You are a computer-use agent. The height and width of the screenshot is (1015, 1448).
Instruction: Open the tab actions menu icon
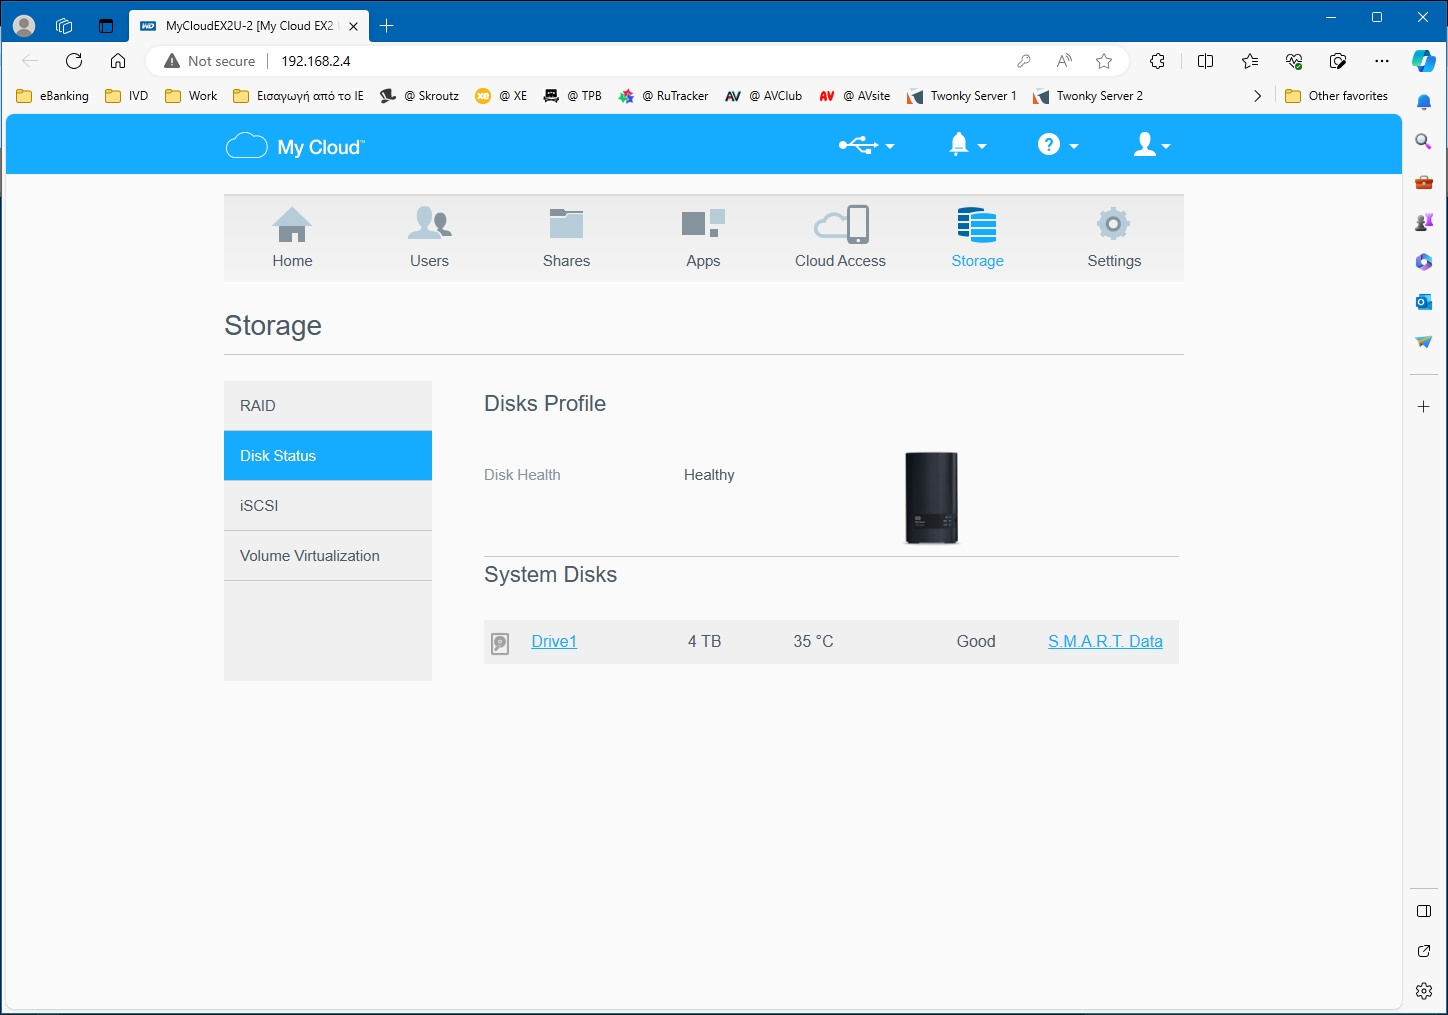coord(106,26)
